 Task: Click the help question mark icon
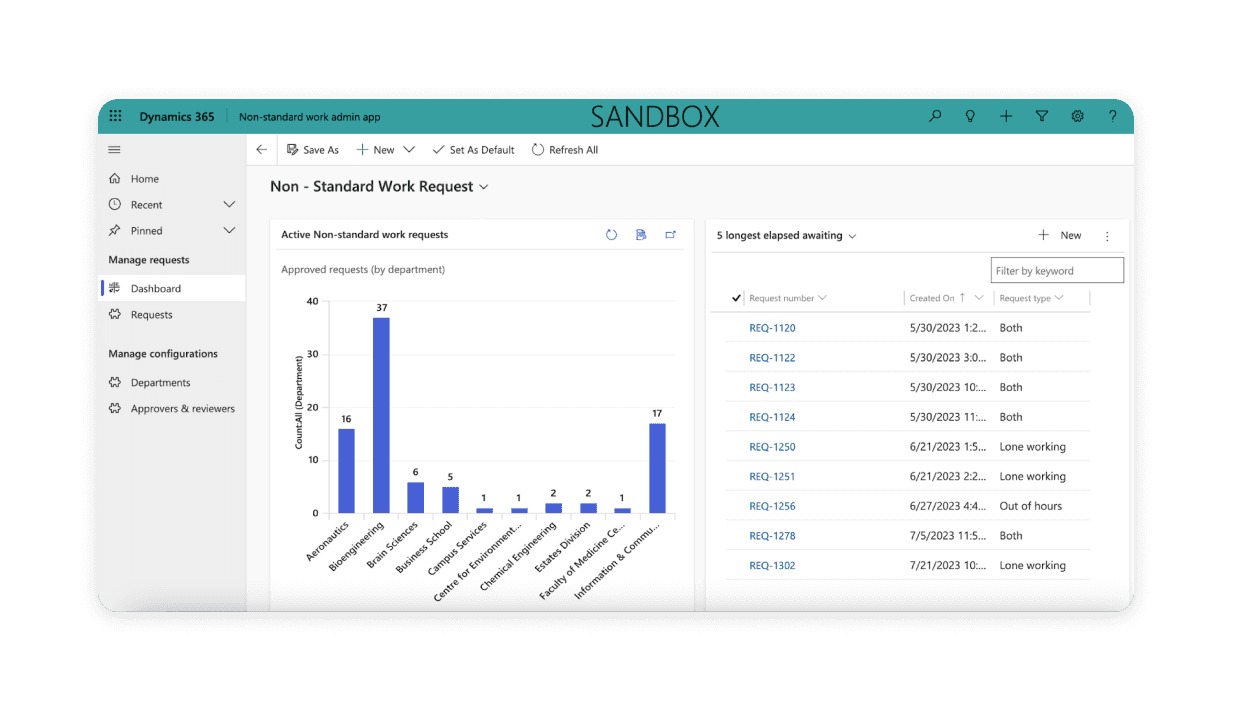[1113, 116]
